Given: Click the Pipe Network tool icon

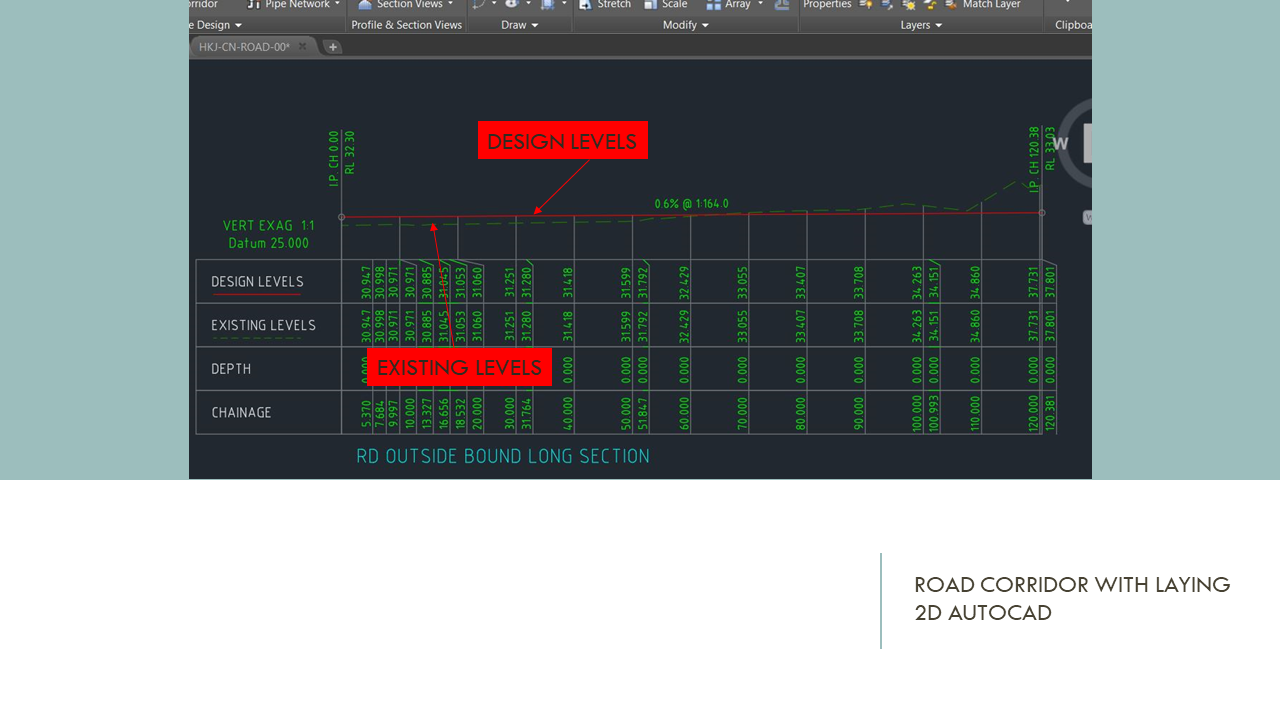Looking at the screenshot, I should 254,4.
